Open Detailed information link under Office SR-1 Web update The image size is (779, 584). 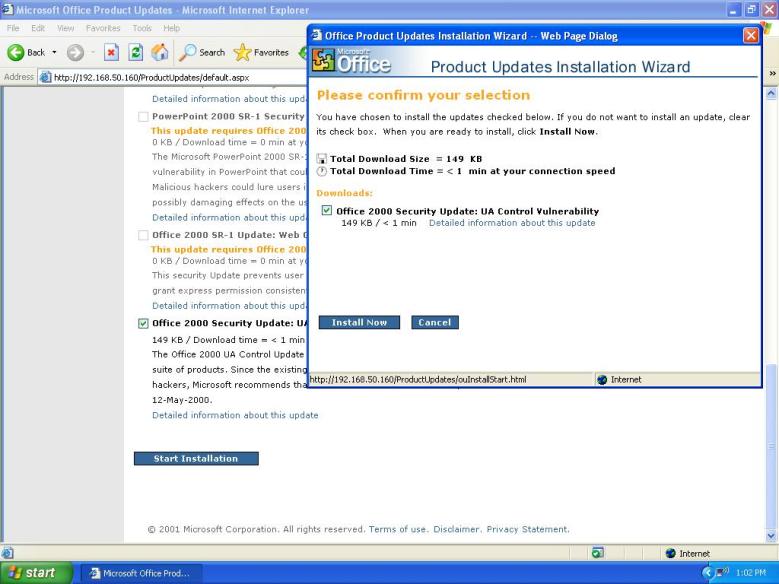pyautogui.click(x=230, y=306)
